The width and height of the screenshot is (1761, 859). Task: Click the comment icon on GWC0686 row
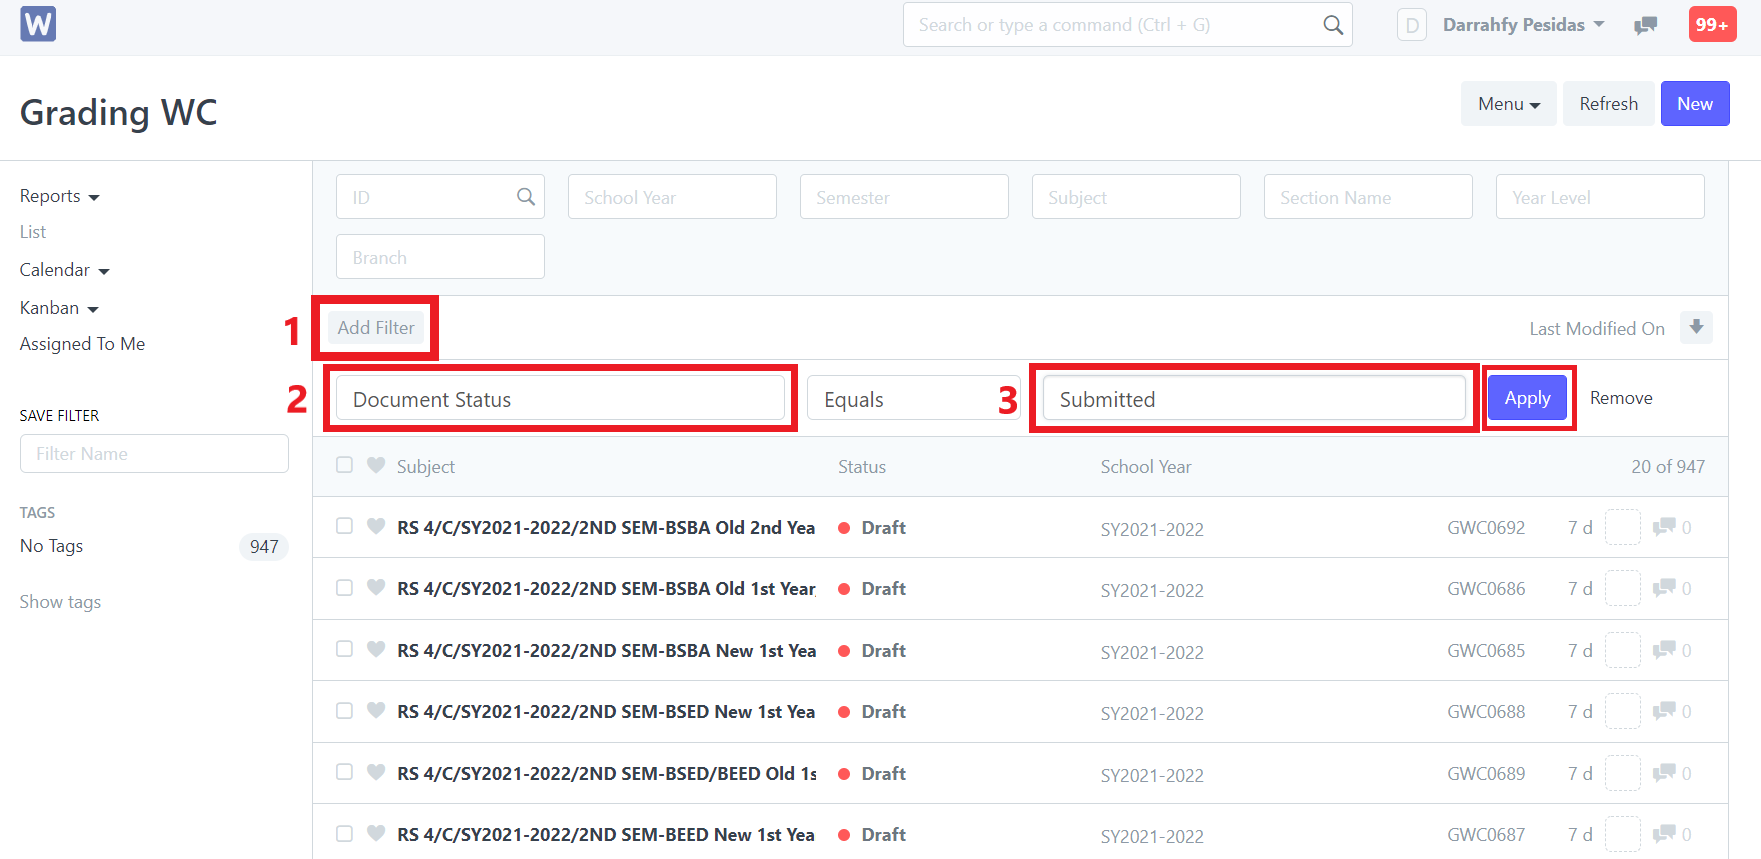pyautogui.click(x=1664, y=588)
